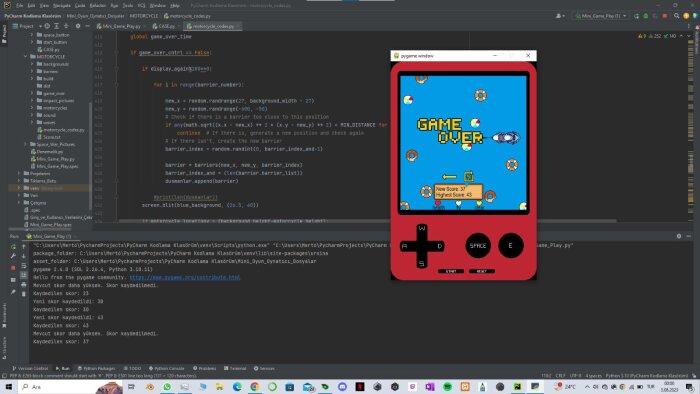
Task: Switch to the Mini_Game_Play.py editor tab
Action: tap(121, 26)
